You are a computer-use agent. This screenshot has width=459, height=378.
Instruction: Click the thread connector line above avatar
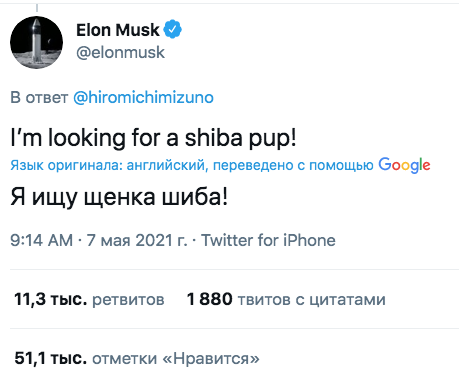tap(37, 7)
